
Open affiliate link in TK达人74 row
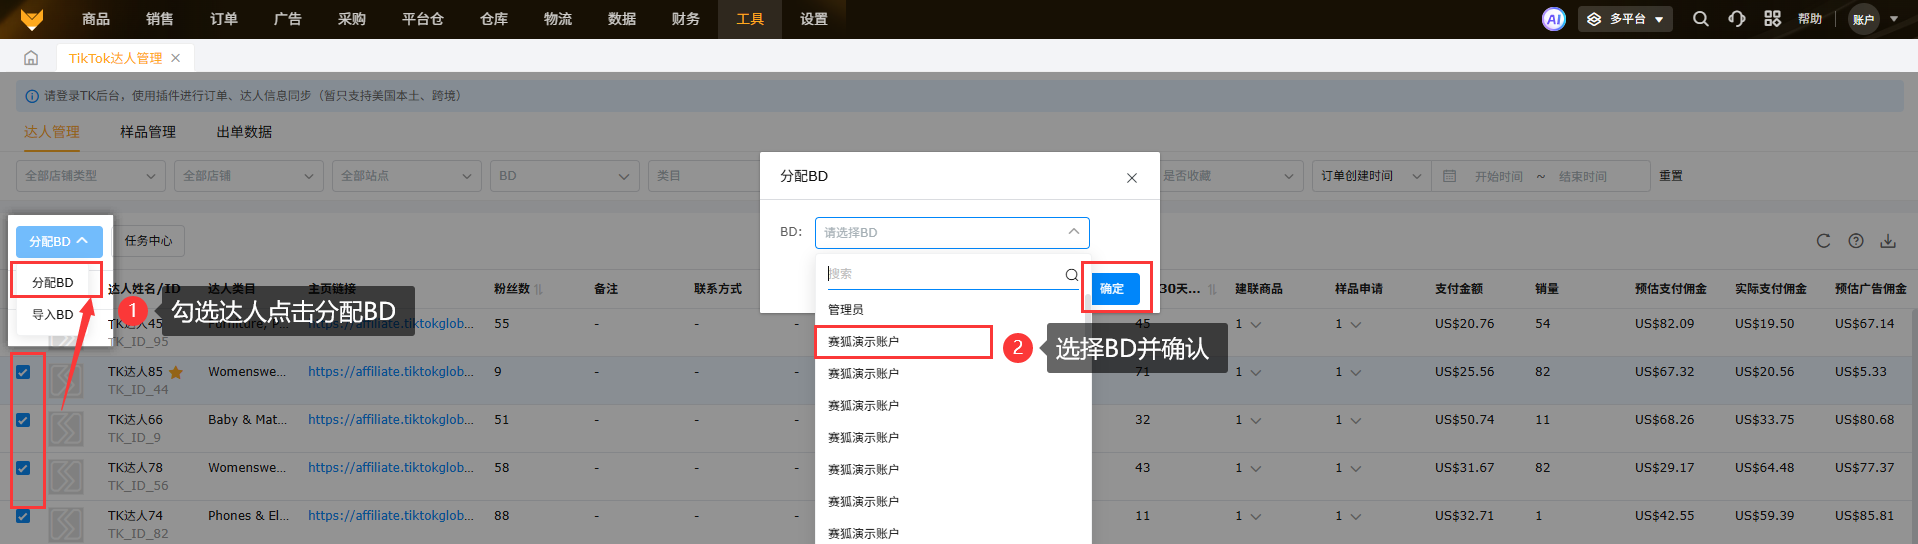coord(391,516)
